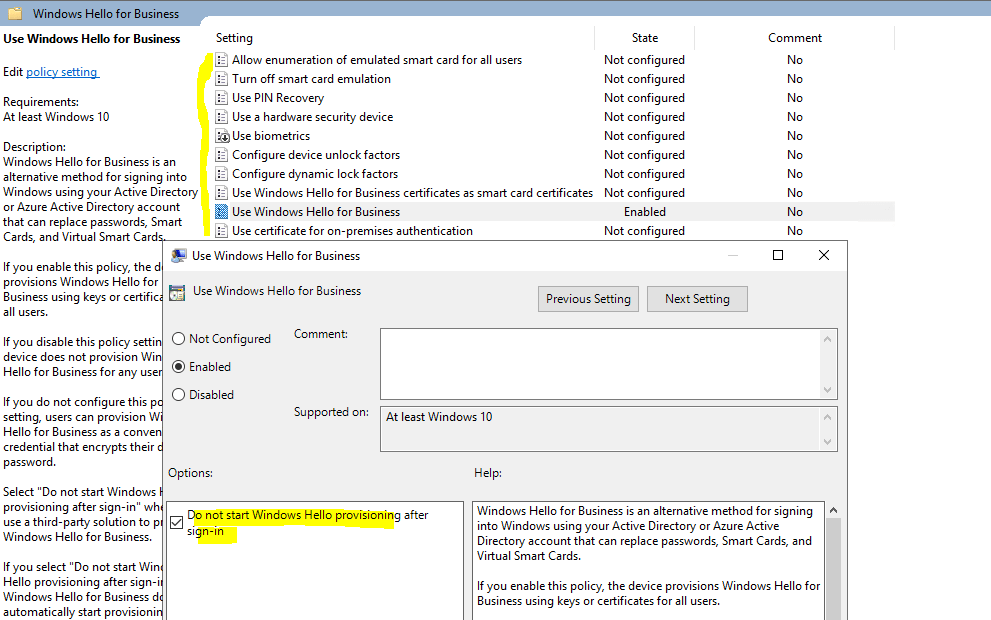Viewport: 991px width, 620px height.
Task: Click the Use biometrics folder-policy icon
Action: pos(222,136)
